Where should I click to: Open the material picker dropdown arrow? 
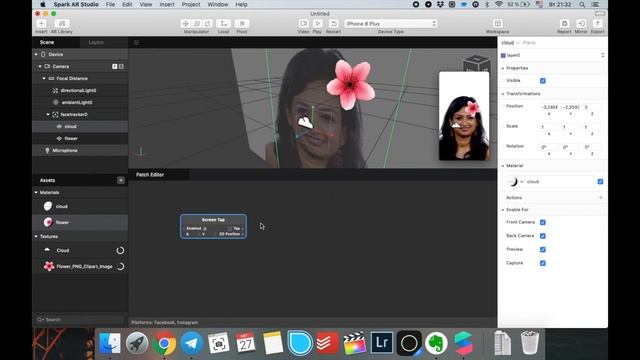point(522,182)
